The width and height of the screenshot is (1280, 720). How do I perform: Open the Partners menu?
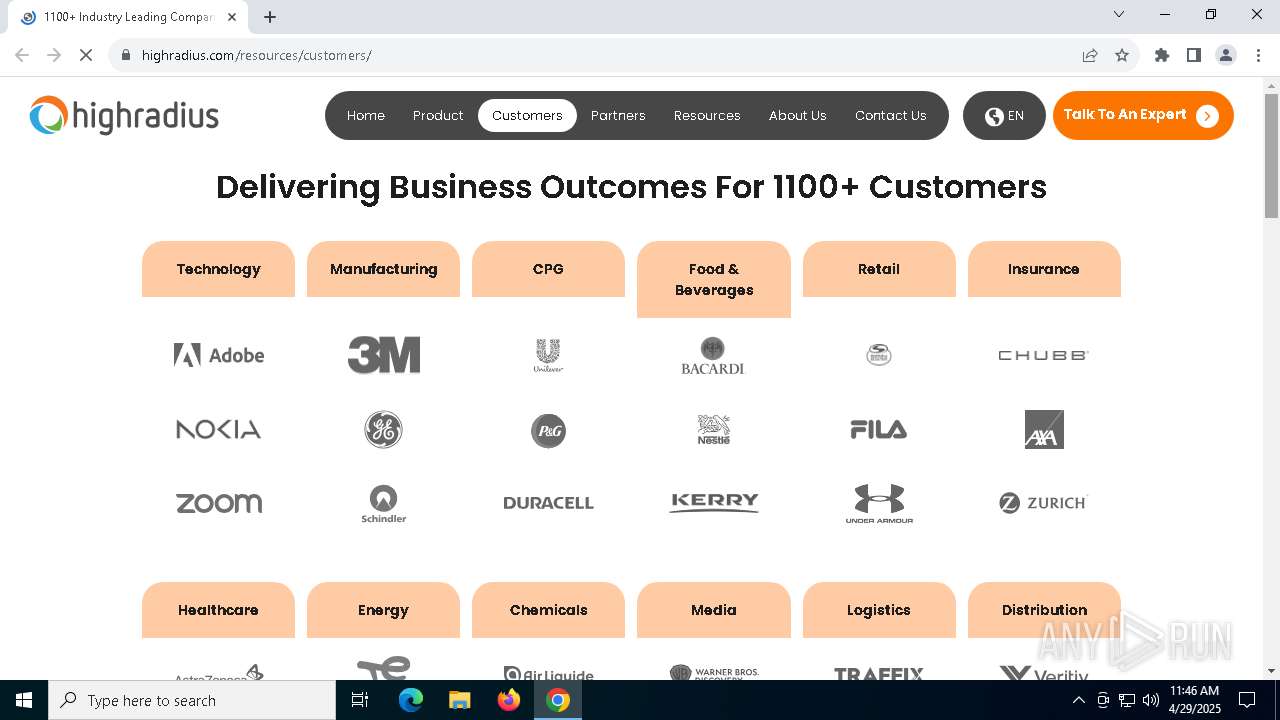tap(618, 116)
